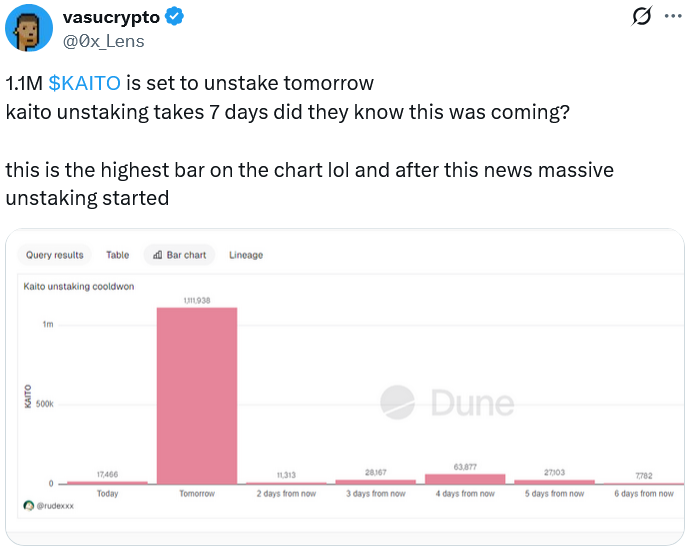Click the 3 days from now bar
Screen dimensions: 688x546
point(375,482)
